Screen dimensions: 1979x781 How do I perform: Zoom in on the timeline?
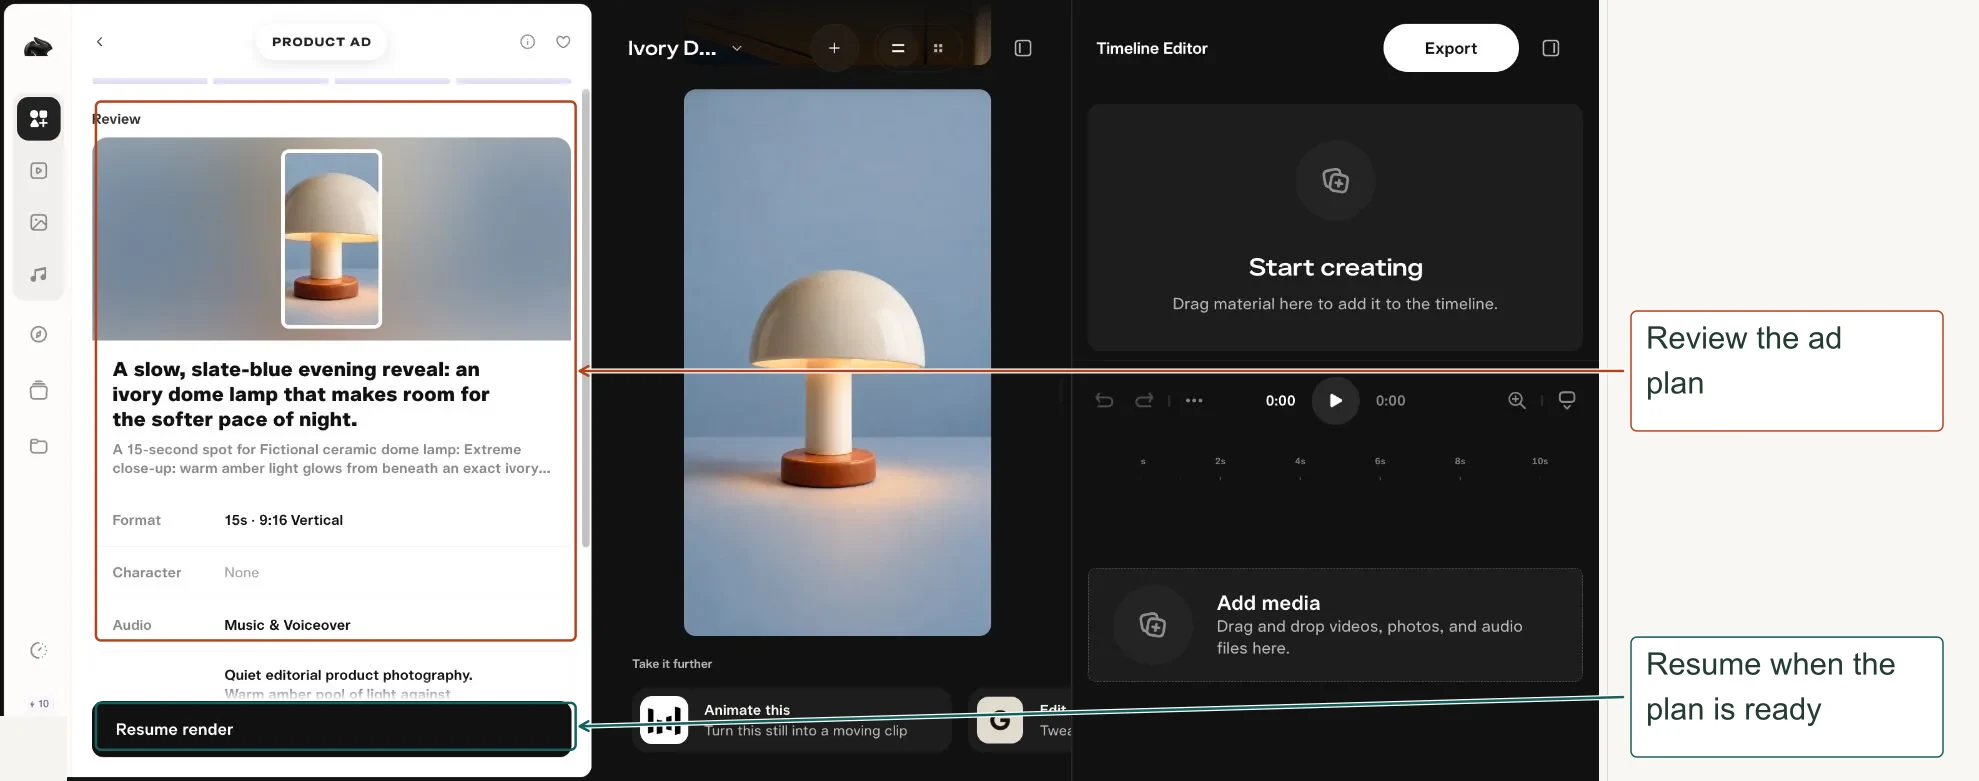tap(1517, 400)
